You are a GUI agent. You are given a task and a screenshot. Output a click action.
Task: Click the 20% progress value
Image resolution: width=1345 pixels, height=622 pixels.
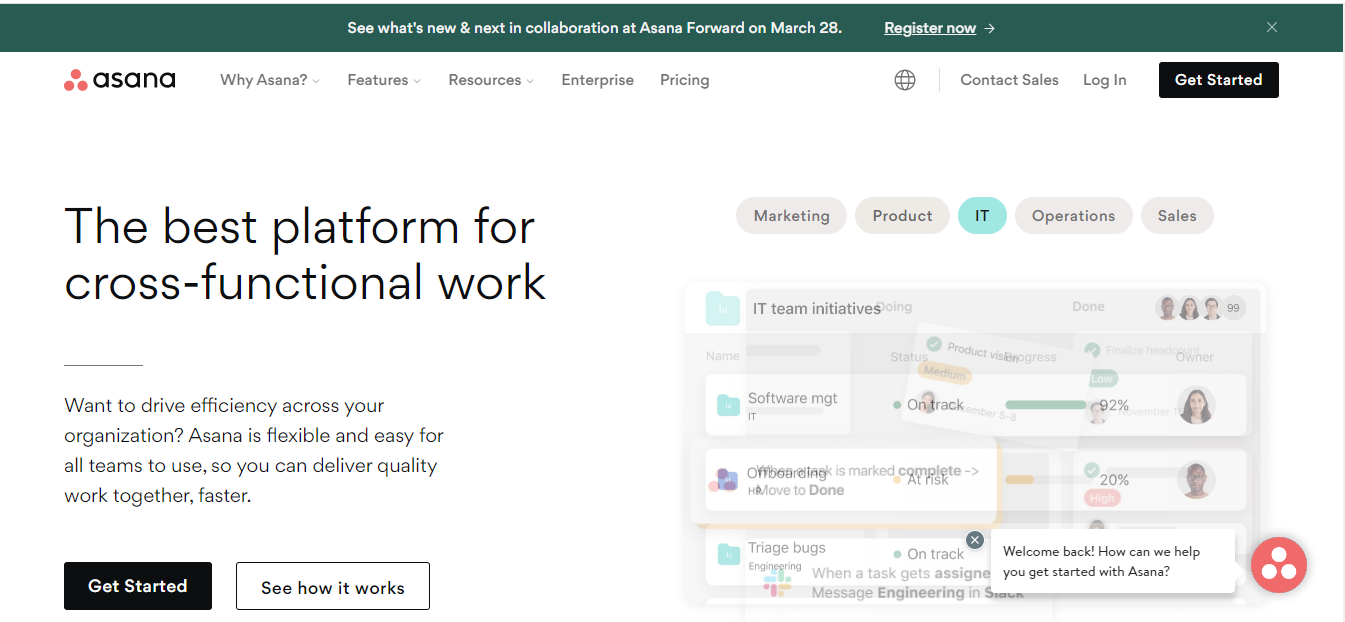(1114, 480)
